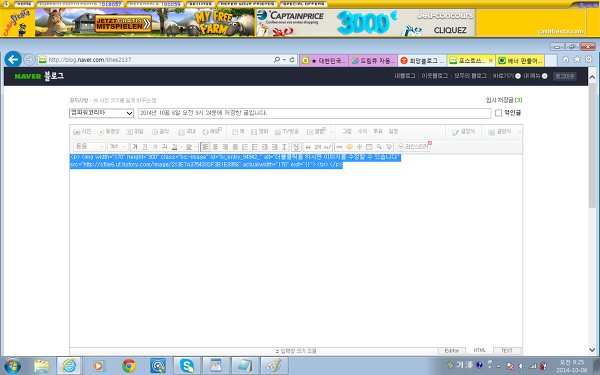Image resolution: width=600 pixels, height=375 pixels.
Task: Align text left in editor toolbar
Action: (x=205, y=147)
